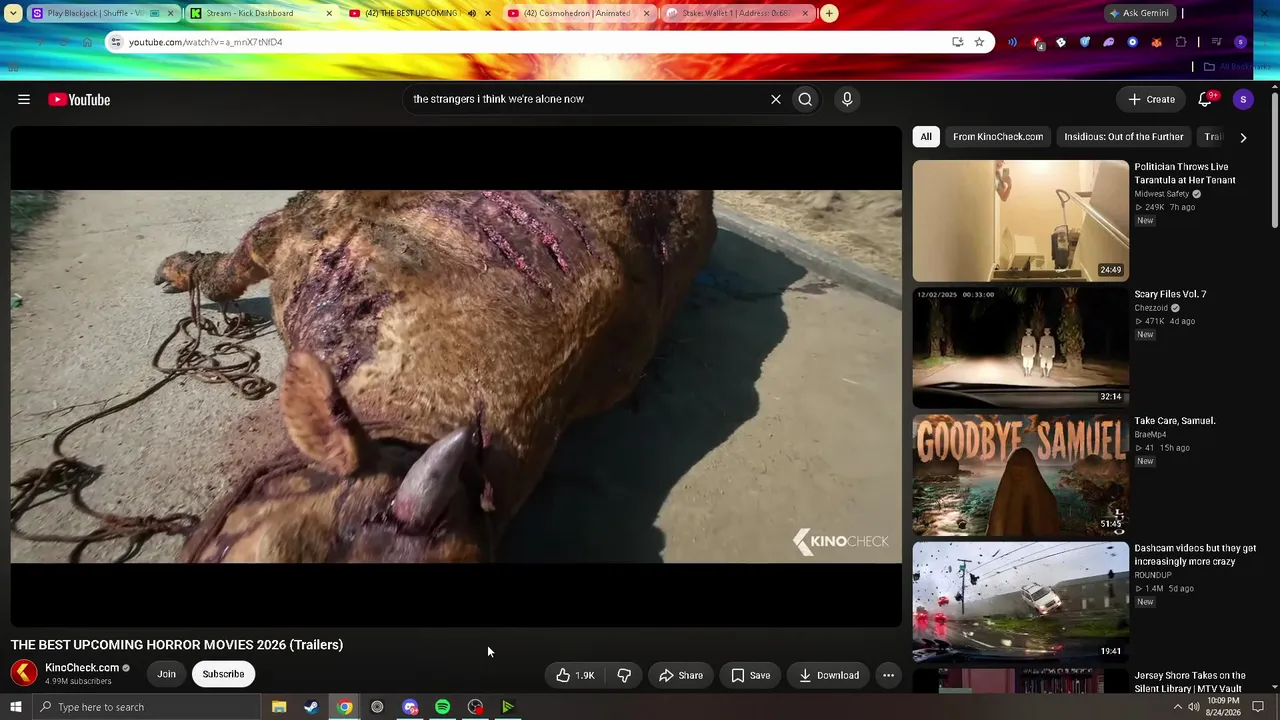Click the Ask Gemini button
Image resolution: width=1280 pixels, height=720 pixels.
1138,13
